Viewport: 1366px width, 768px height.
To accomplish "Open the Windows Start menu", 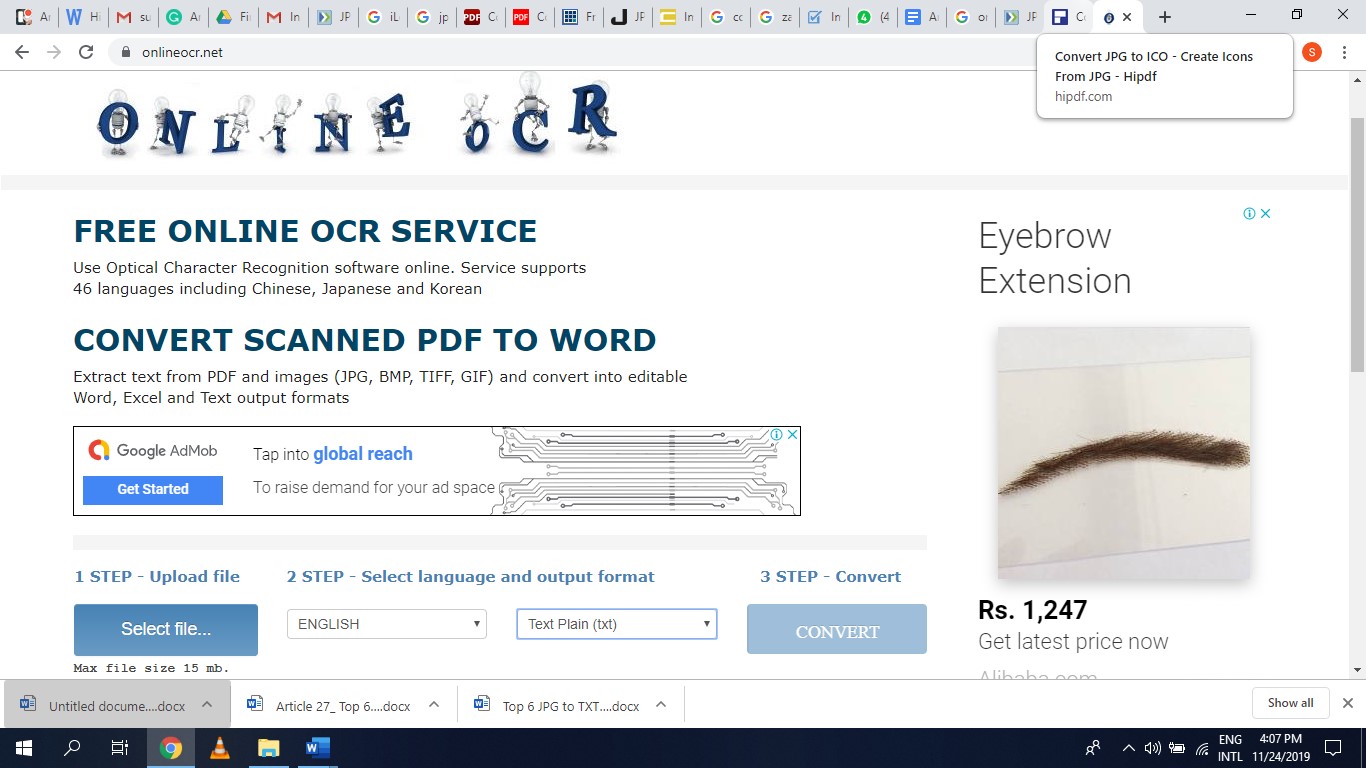I will [x=23, y=748].
